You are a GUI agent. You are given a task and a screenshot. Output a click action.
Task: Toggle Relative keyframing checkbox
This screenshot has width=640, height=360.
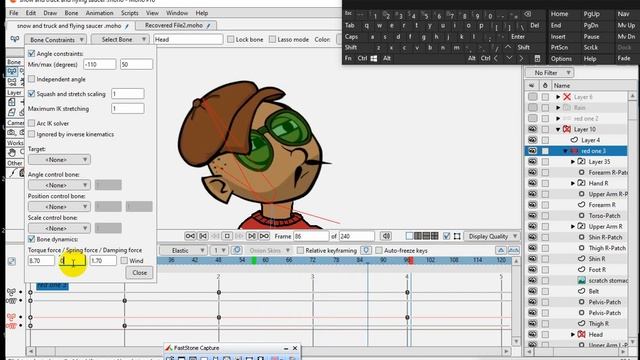click(300, 250)
